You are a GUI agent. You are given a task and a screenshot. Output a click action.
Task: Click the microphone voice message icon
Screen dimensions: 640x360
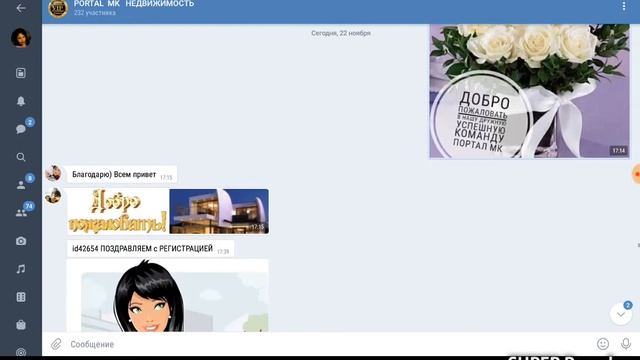(x=626, y=344)
